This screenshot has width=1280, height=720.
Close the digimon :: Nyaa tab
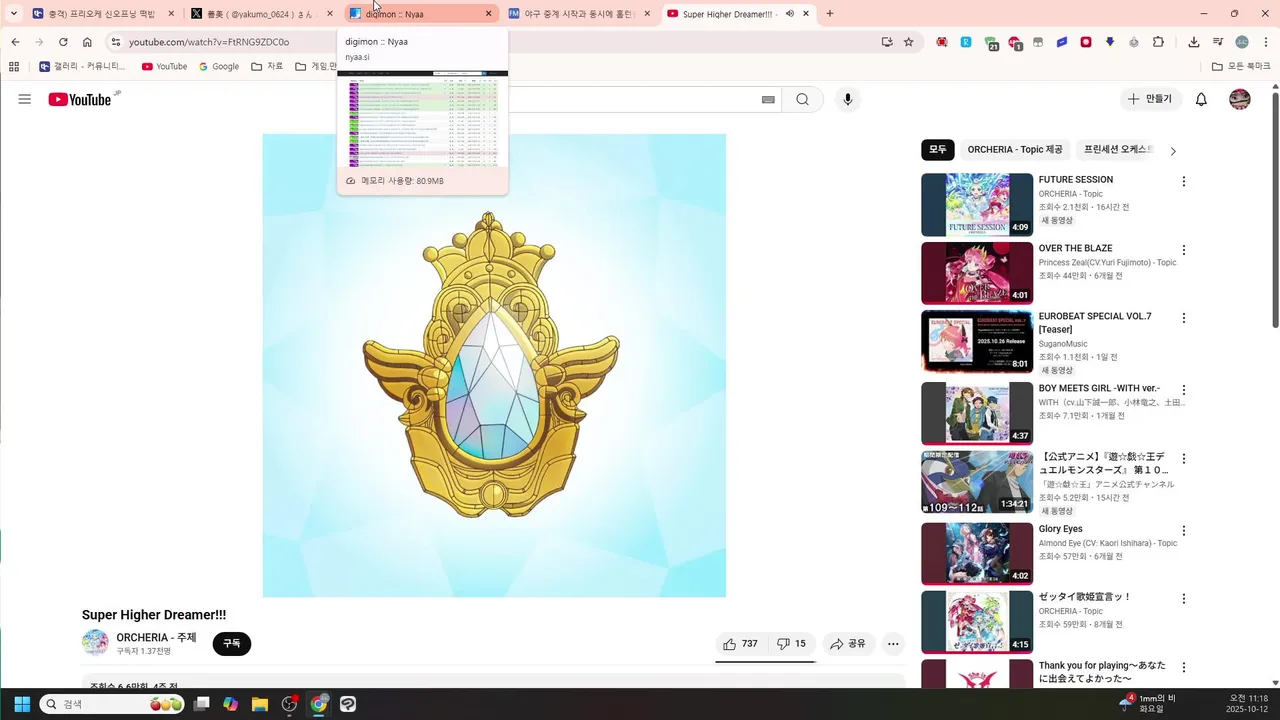488,14
